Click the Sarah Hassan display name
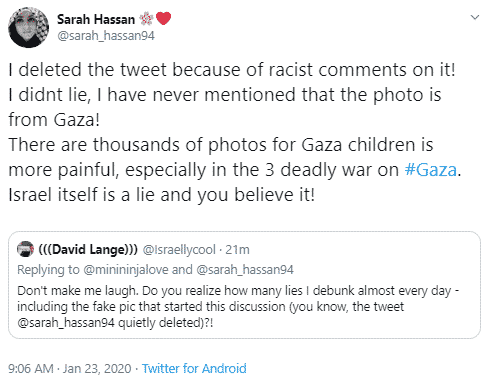 [96, 19]
